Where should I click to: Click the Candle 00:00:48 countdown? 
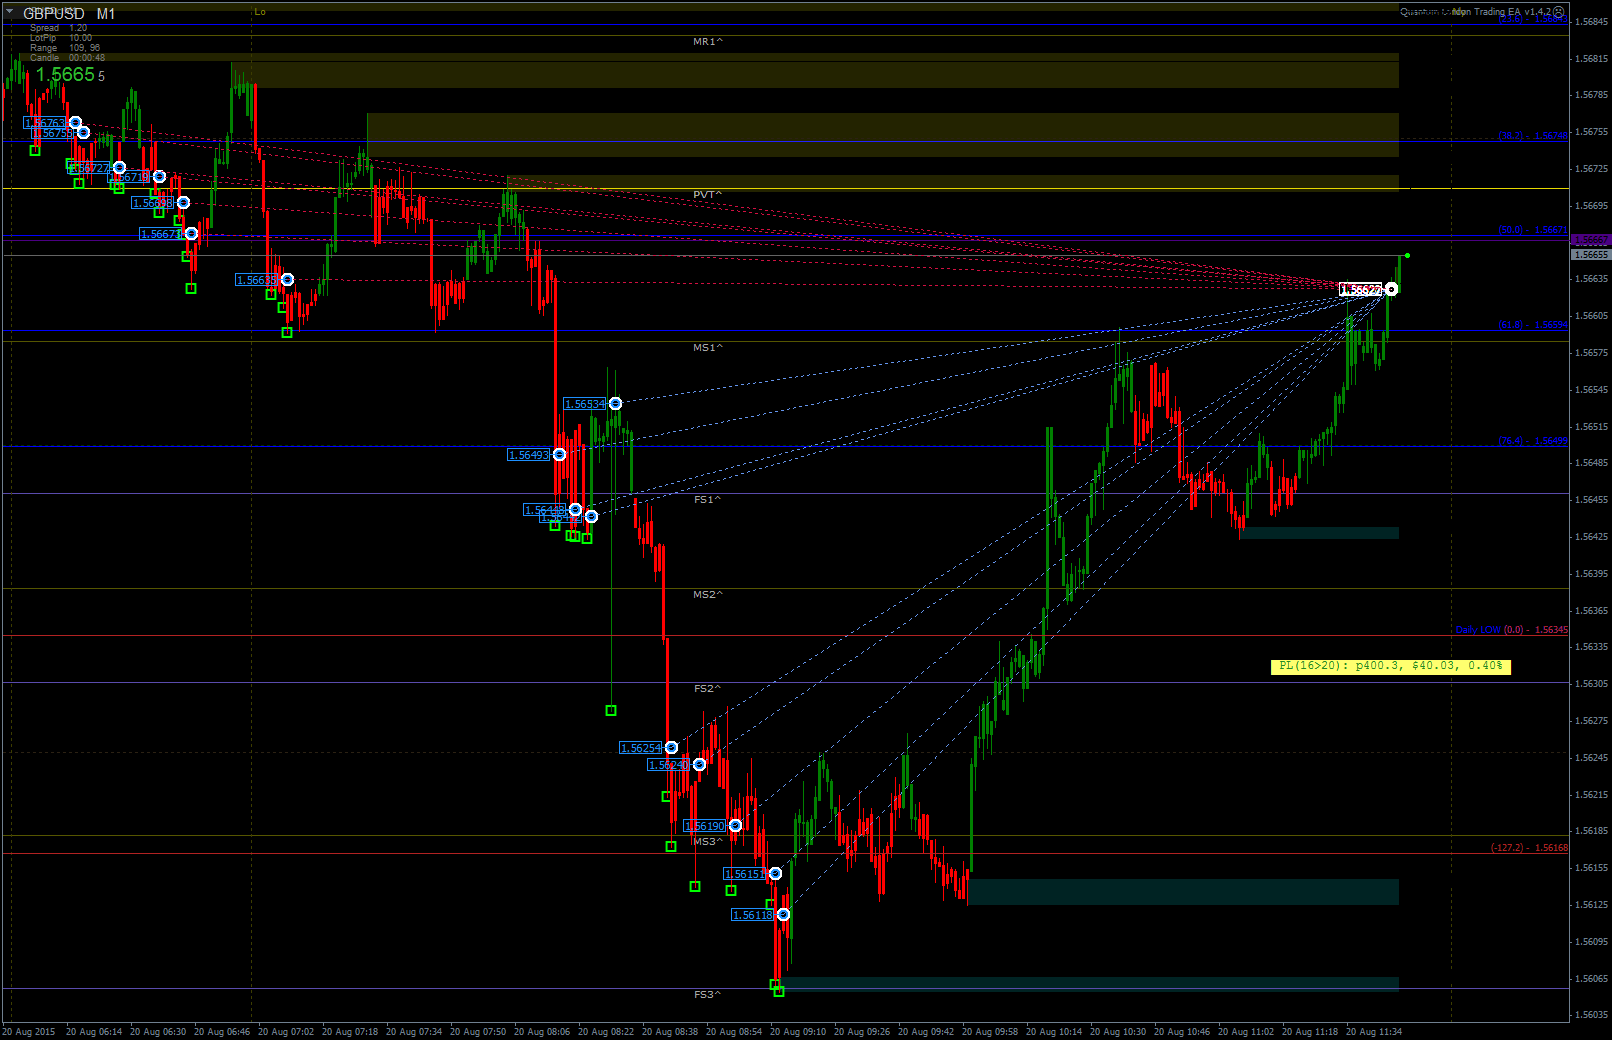pyautogui.click(x=67, y=58)
